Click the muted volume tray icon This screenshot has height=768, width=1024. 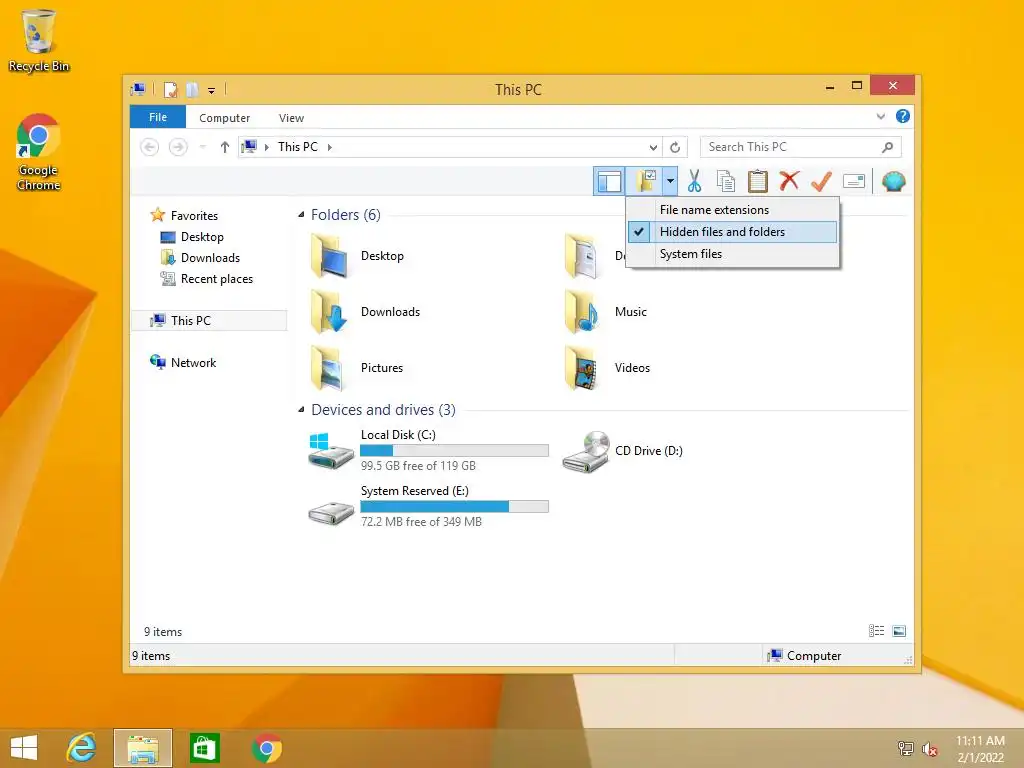pos(929,748)
